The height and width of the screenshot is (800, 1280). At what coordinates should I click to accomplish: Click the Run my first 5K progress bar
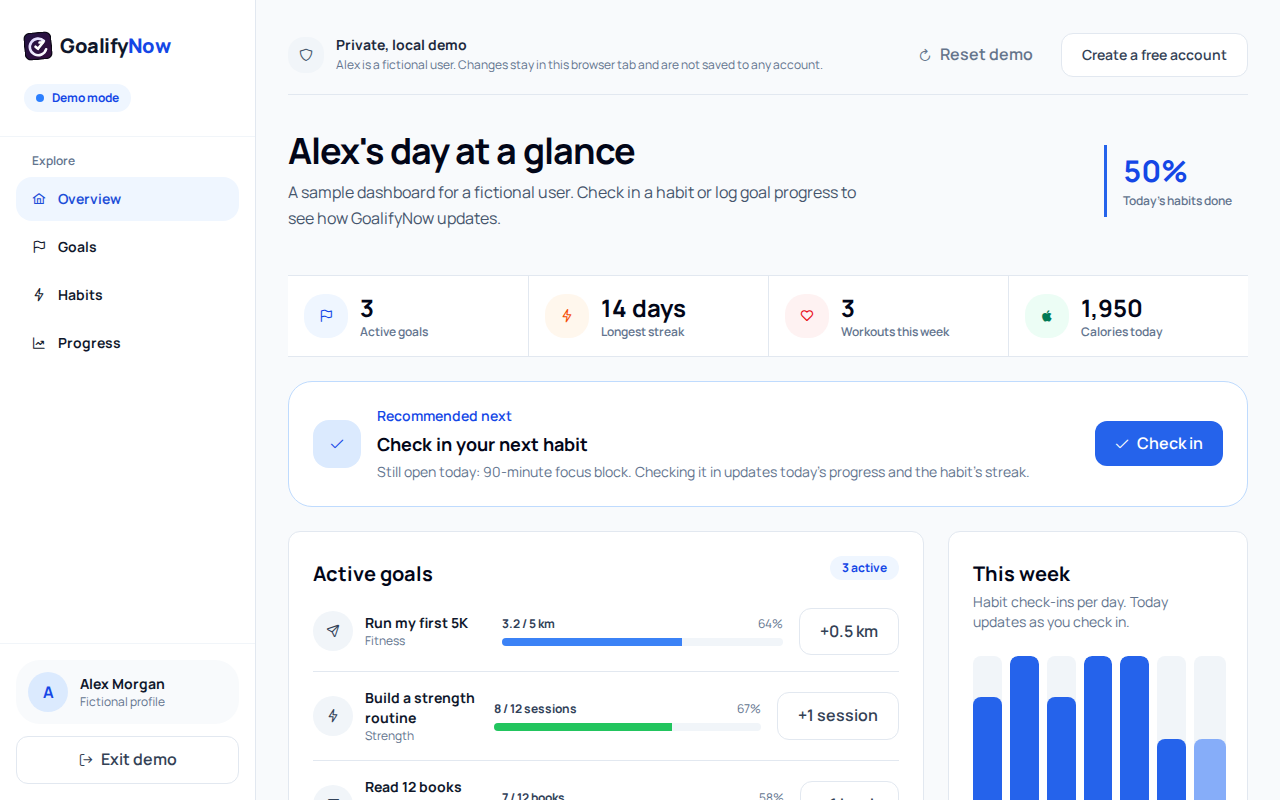click(x=642, y=642)
